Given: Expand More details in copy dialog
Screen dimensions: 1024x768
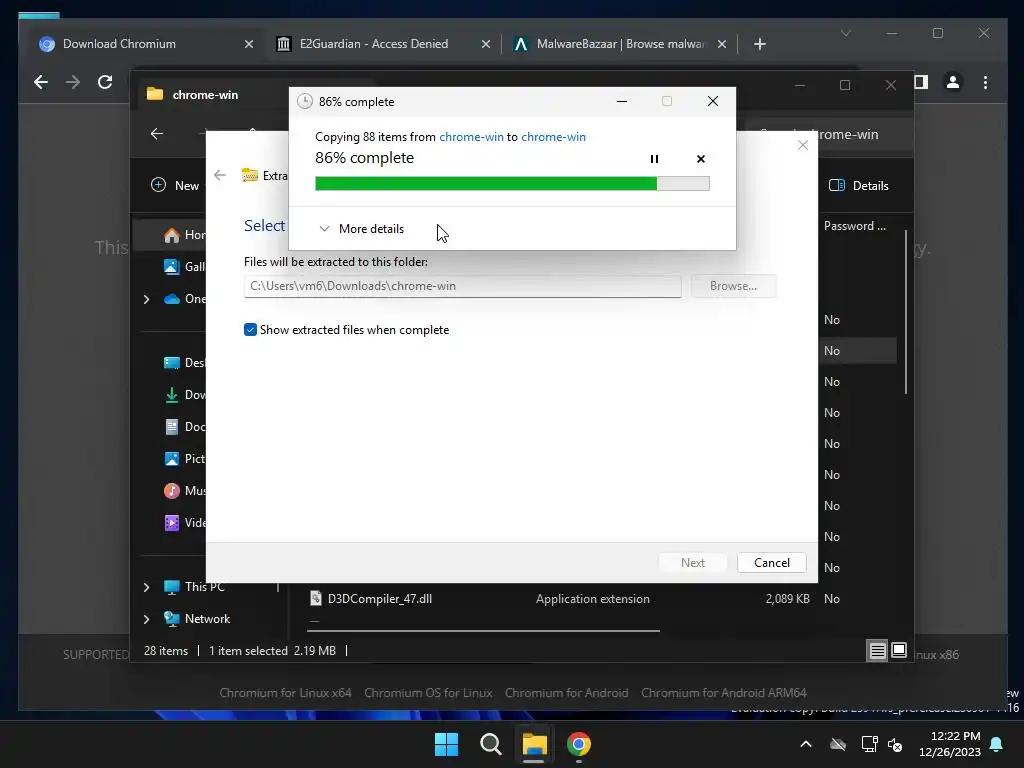Looking at the screenshot, I should click(x=362, y=229).
